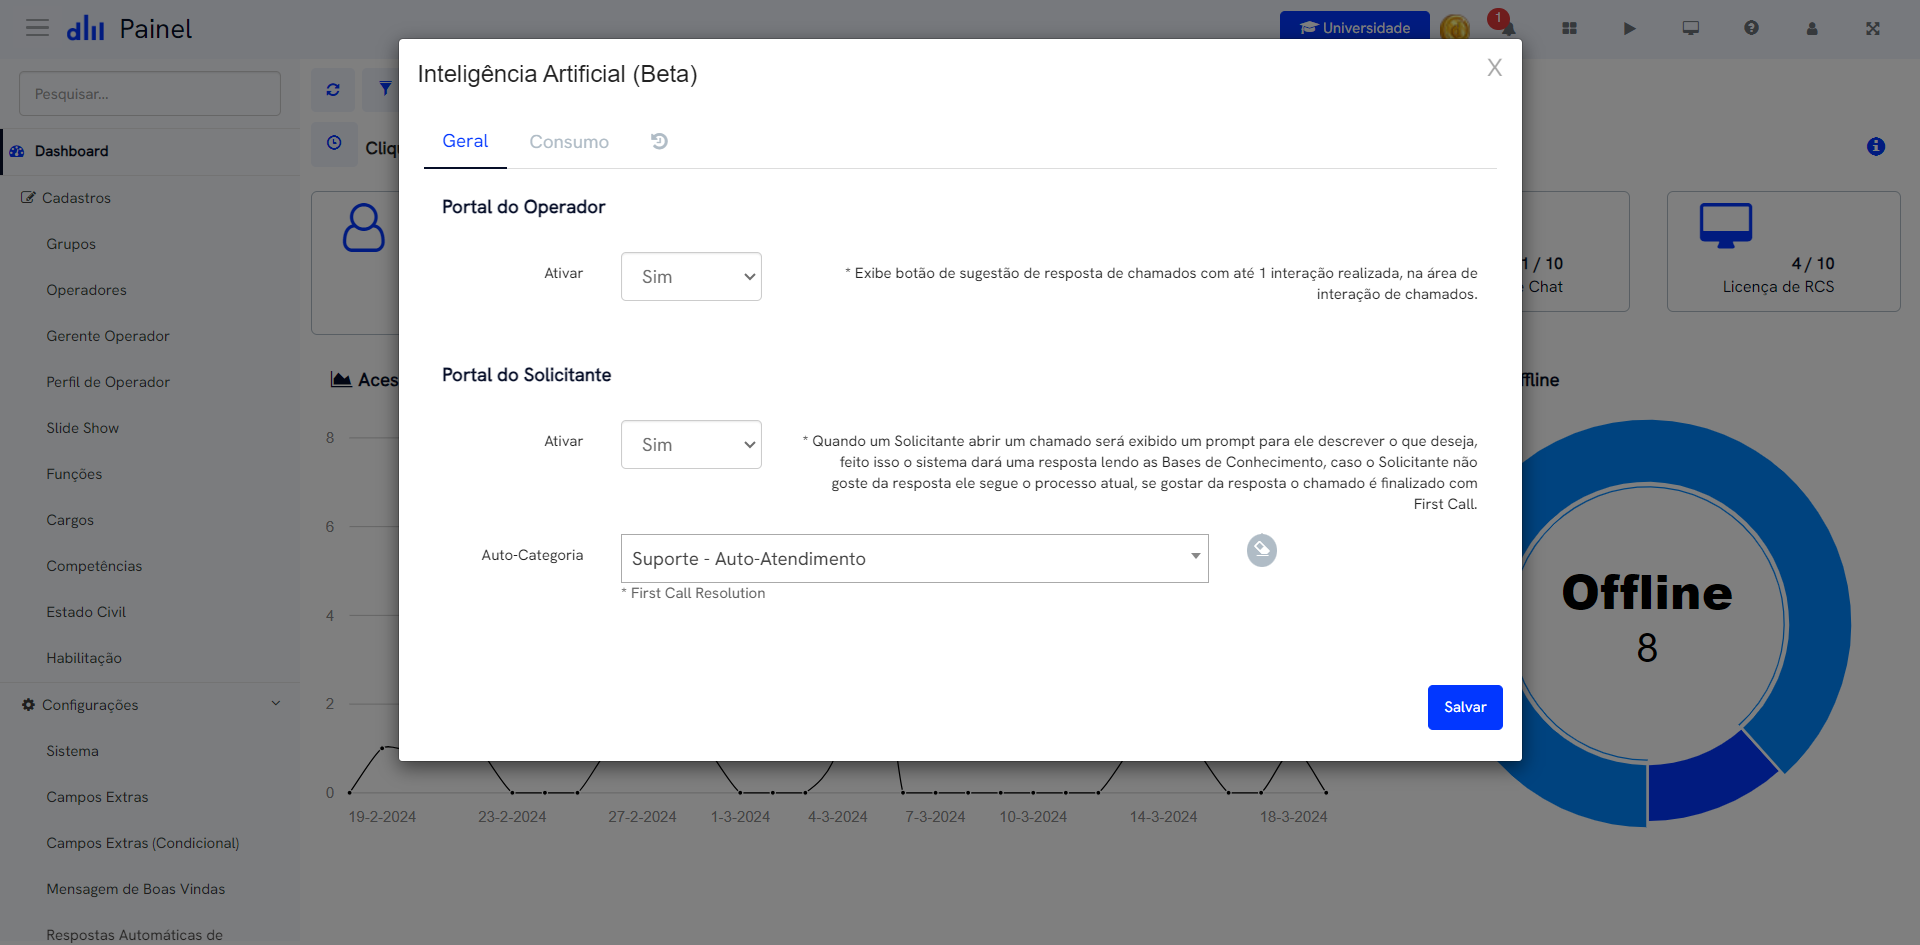Switch to the Consumo tab
The width and height of the screenshot is (1920, 945).
pyautogui.click(x=569, y=141)
